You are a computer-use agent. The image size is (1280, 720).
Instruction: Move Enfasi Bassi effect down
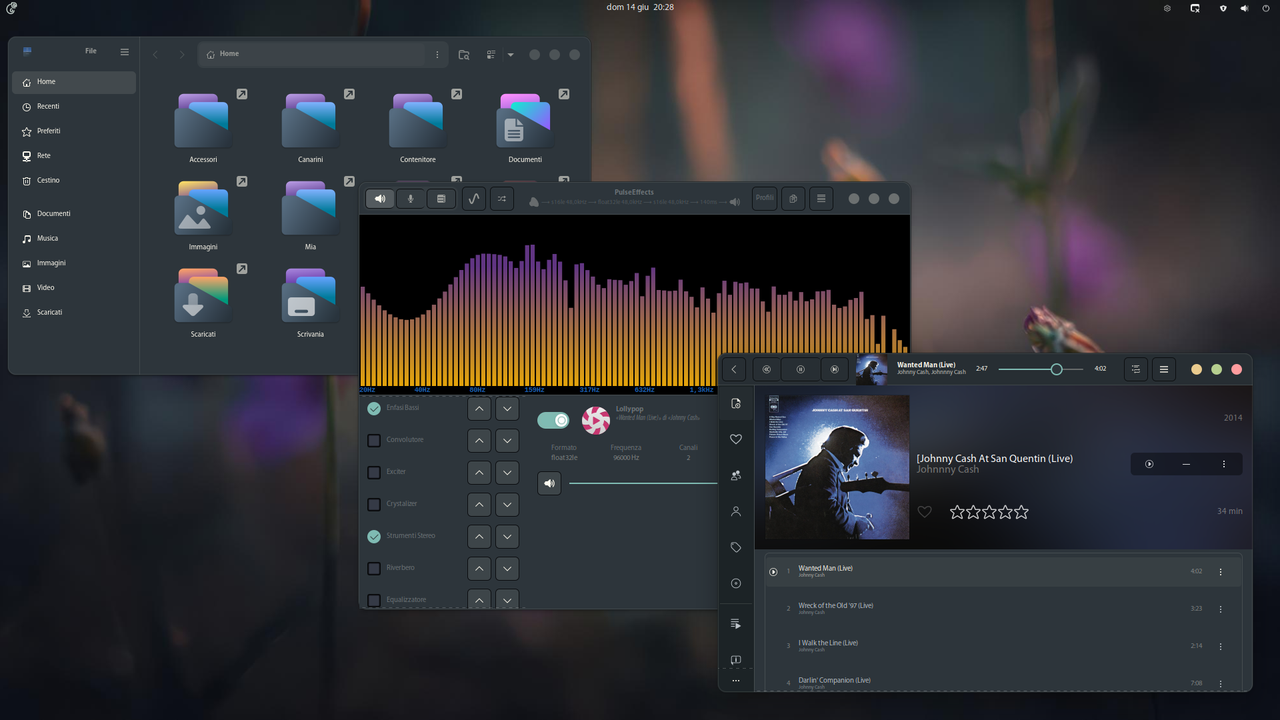[x=507, y=408]
